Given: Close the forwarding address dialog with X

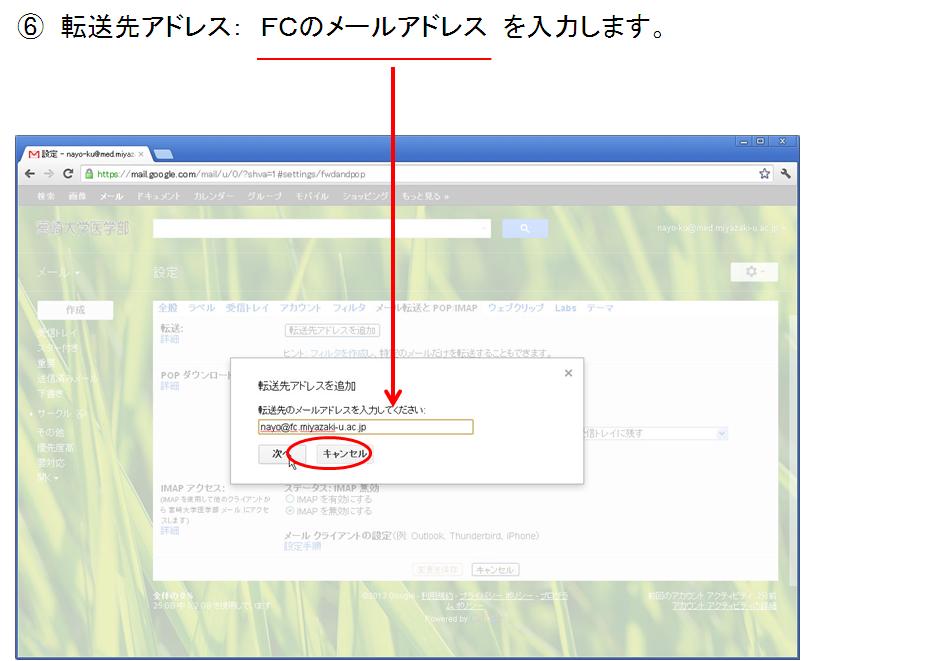Looking at the screenshot, I should click(x=568, y=373).
